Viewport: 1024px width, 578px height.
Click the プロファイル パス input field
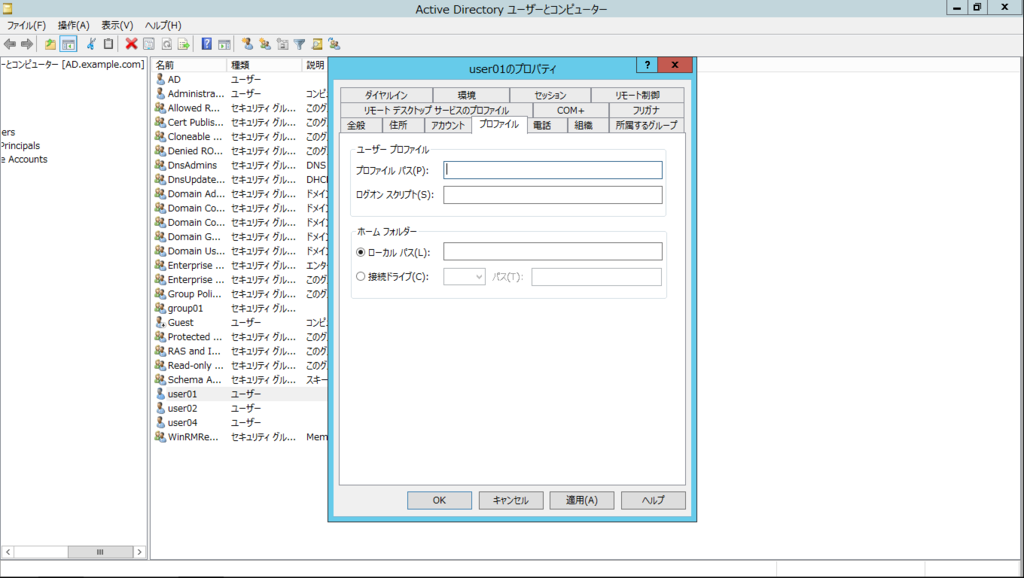coord(552,170)
